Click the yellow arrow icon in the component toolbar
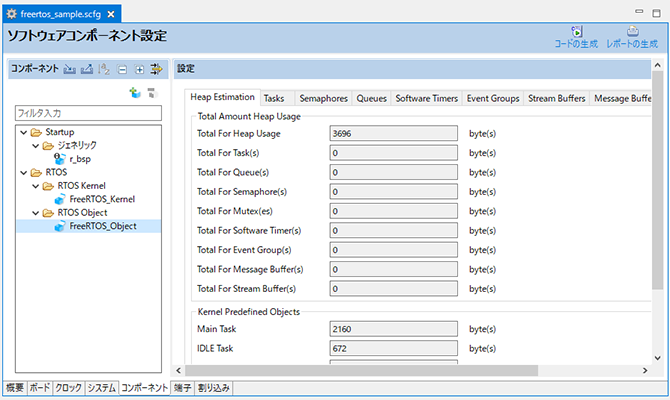This screenshot has width=670, height=400. pos(156,69)
